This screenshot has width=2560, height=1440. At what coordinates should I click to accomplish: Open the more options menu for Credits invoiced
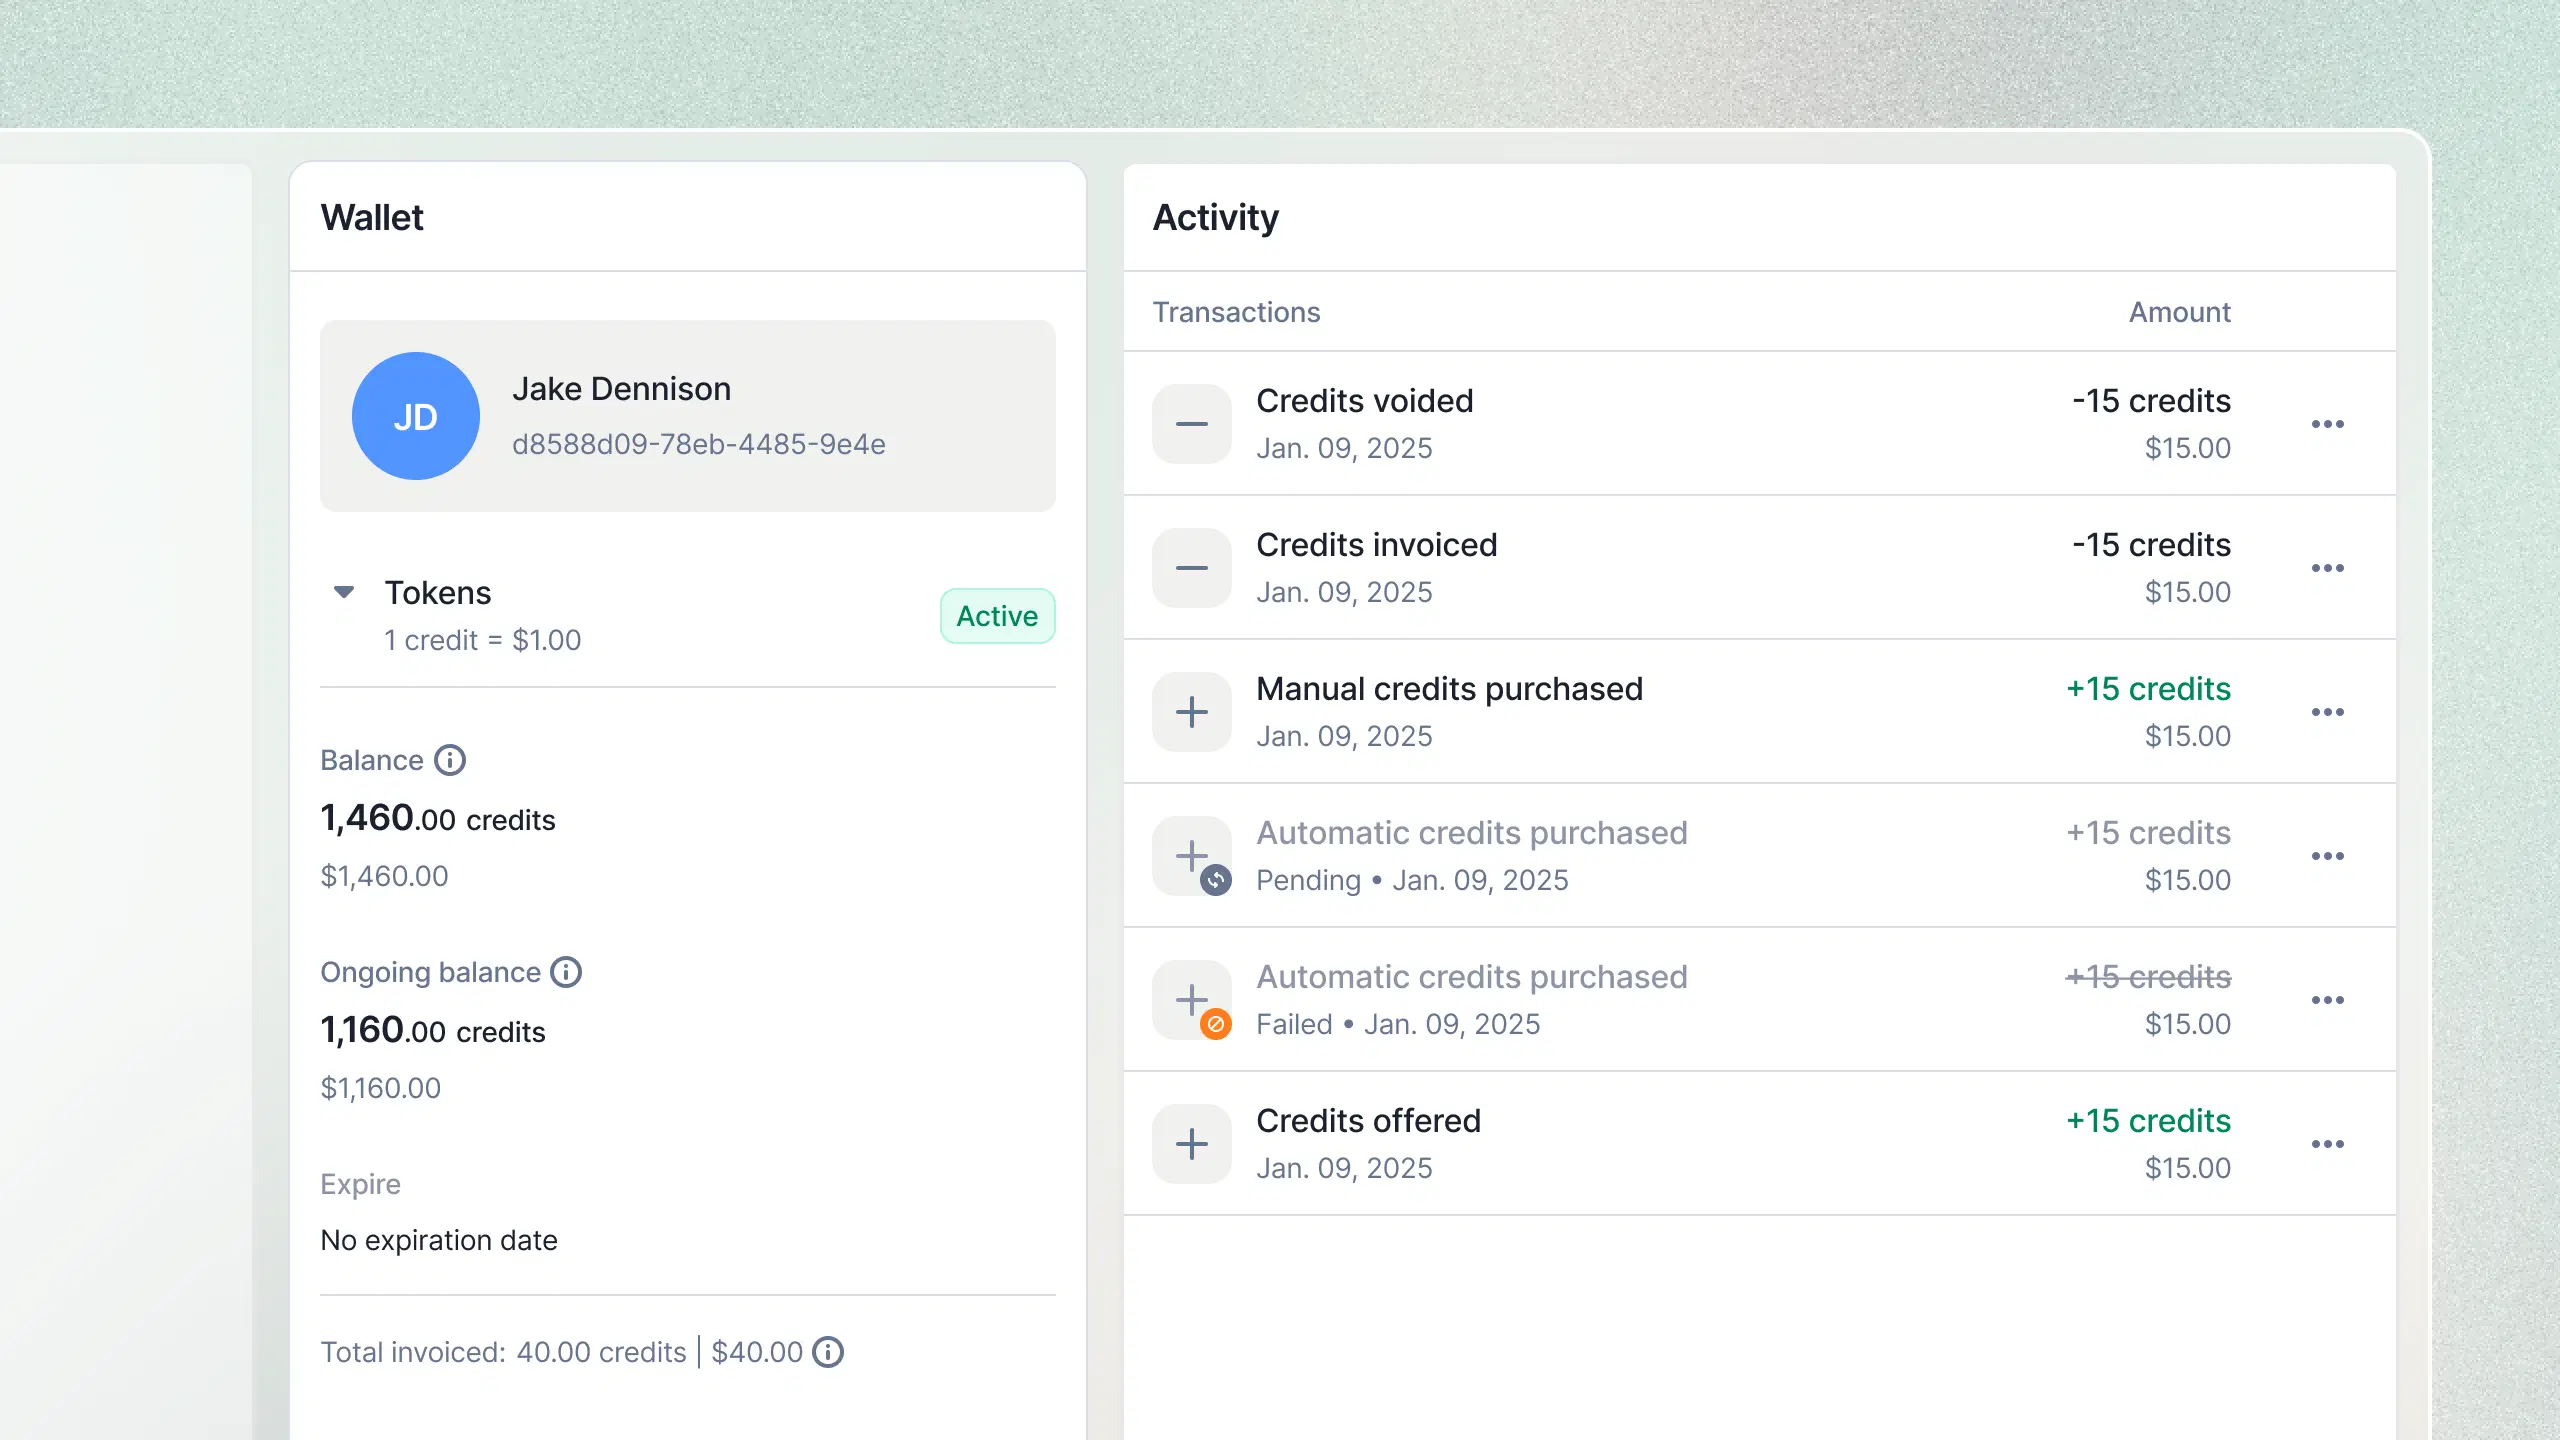coord(2327,568)
